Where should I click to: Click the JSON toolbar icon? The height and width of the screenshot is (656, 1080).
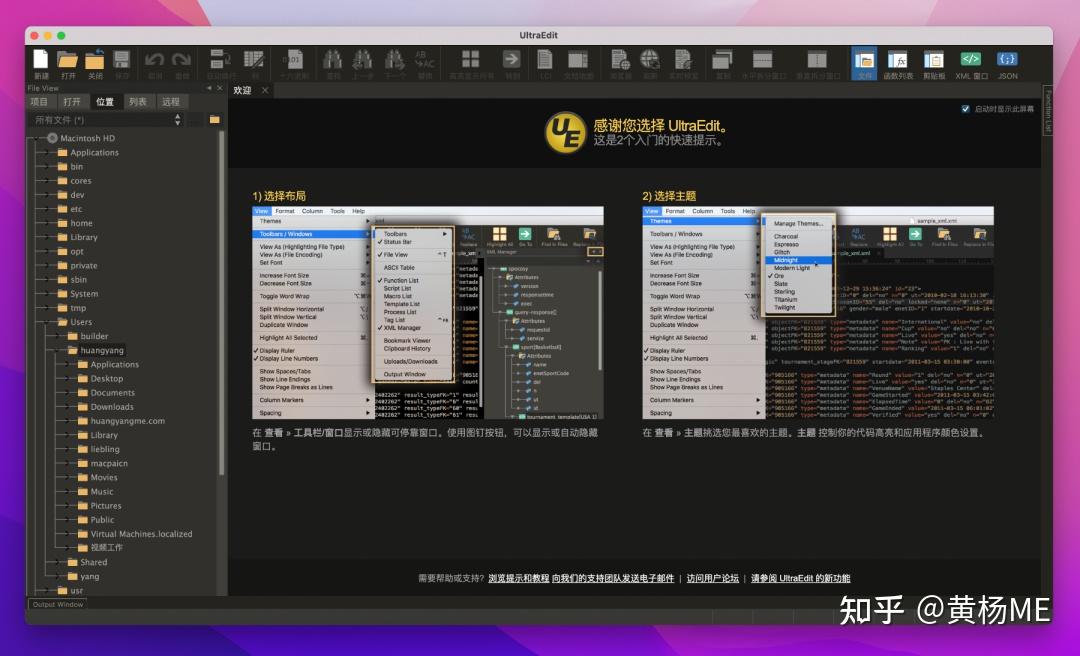pyautogui.click(x=1006, y=60)
